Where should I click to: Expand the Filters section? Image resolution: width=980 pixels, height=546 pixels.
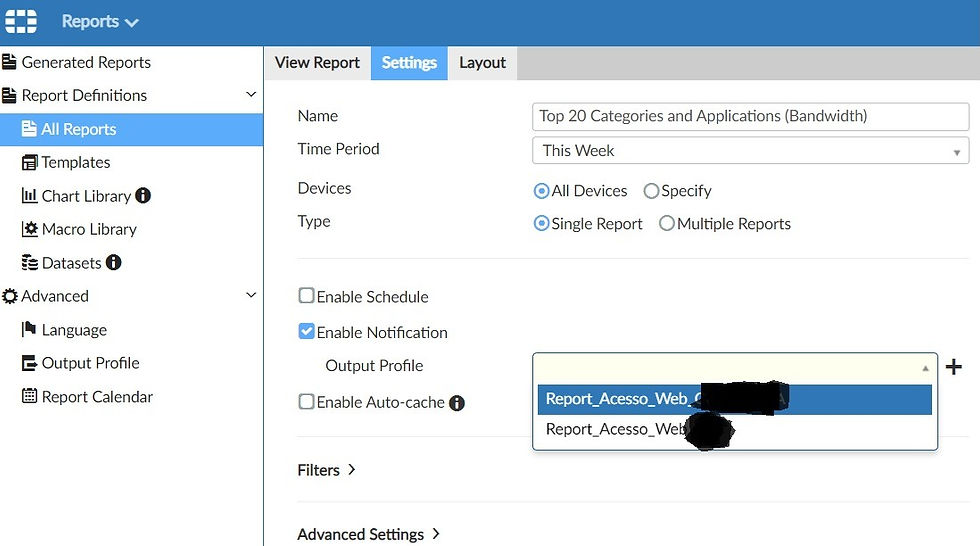(326, 470)
